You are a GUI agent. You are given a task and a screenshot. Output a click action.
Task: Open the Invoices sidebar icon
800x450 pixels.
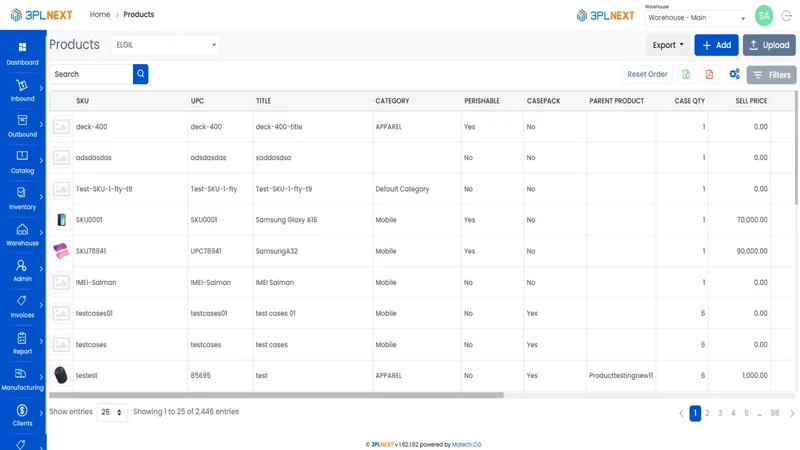21,301
